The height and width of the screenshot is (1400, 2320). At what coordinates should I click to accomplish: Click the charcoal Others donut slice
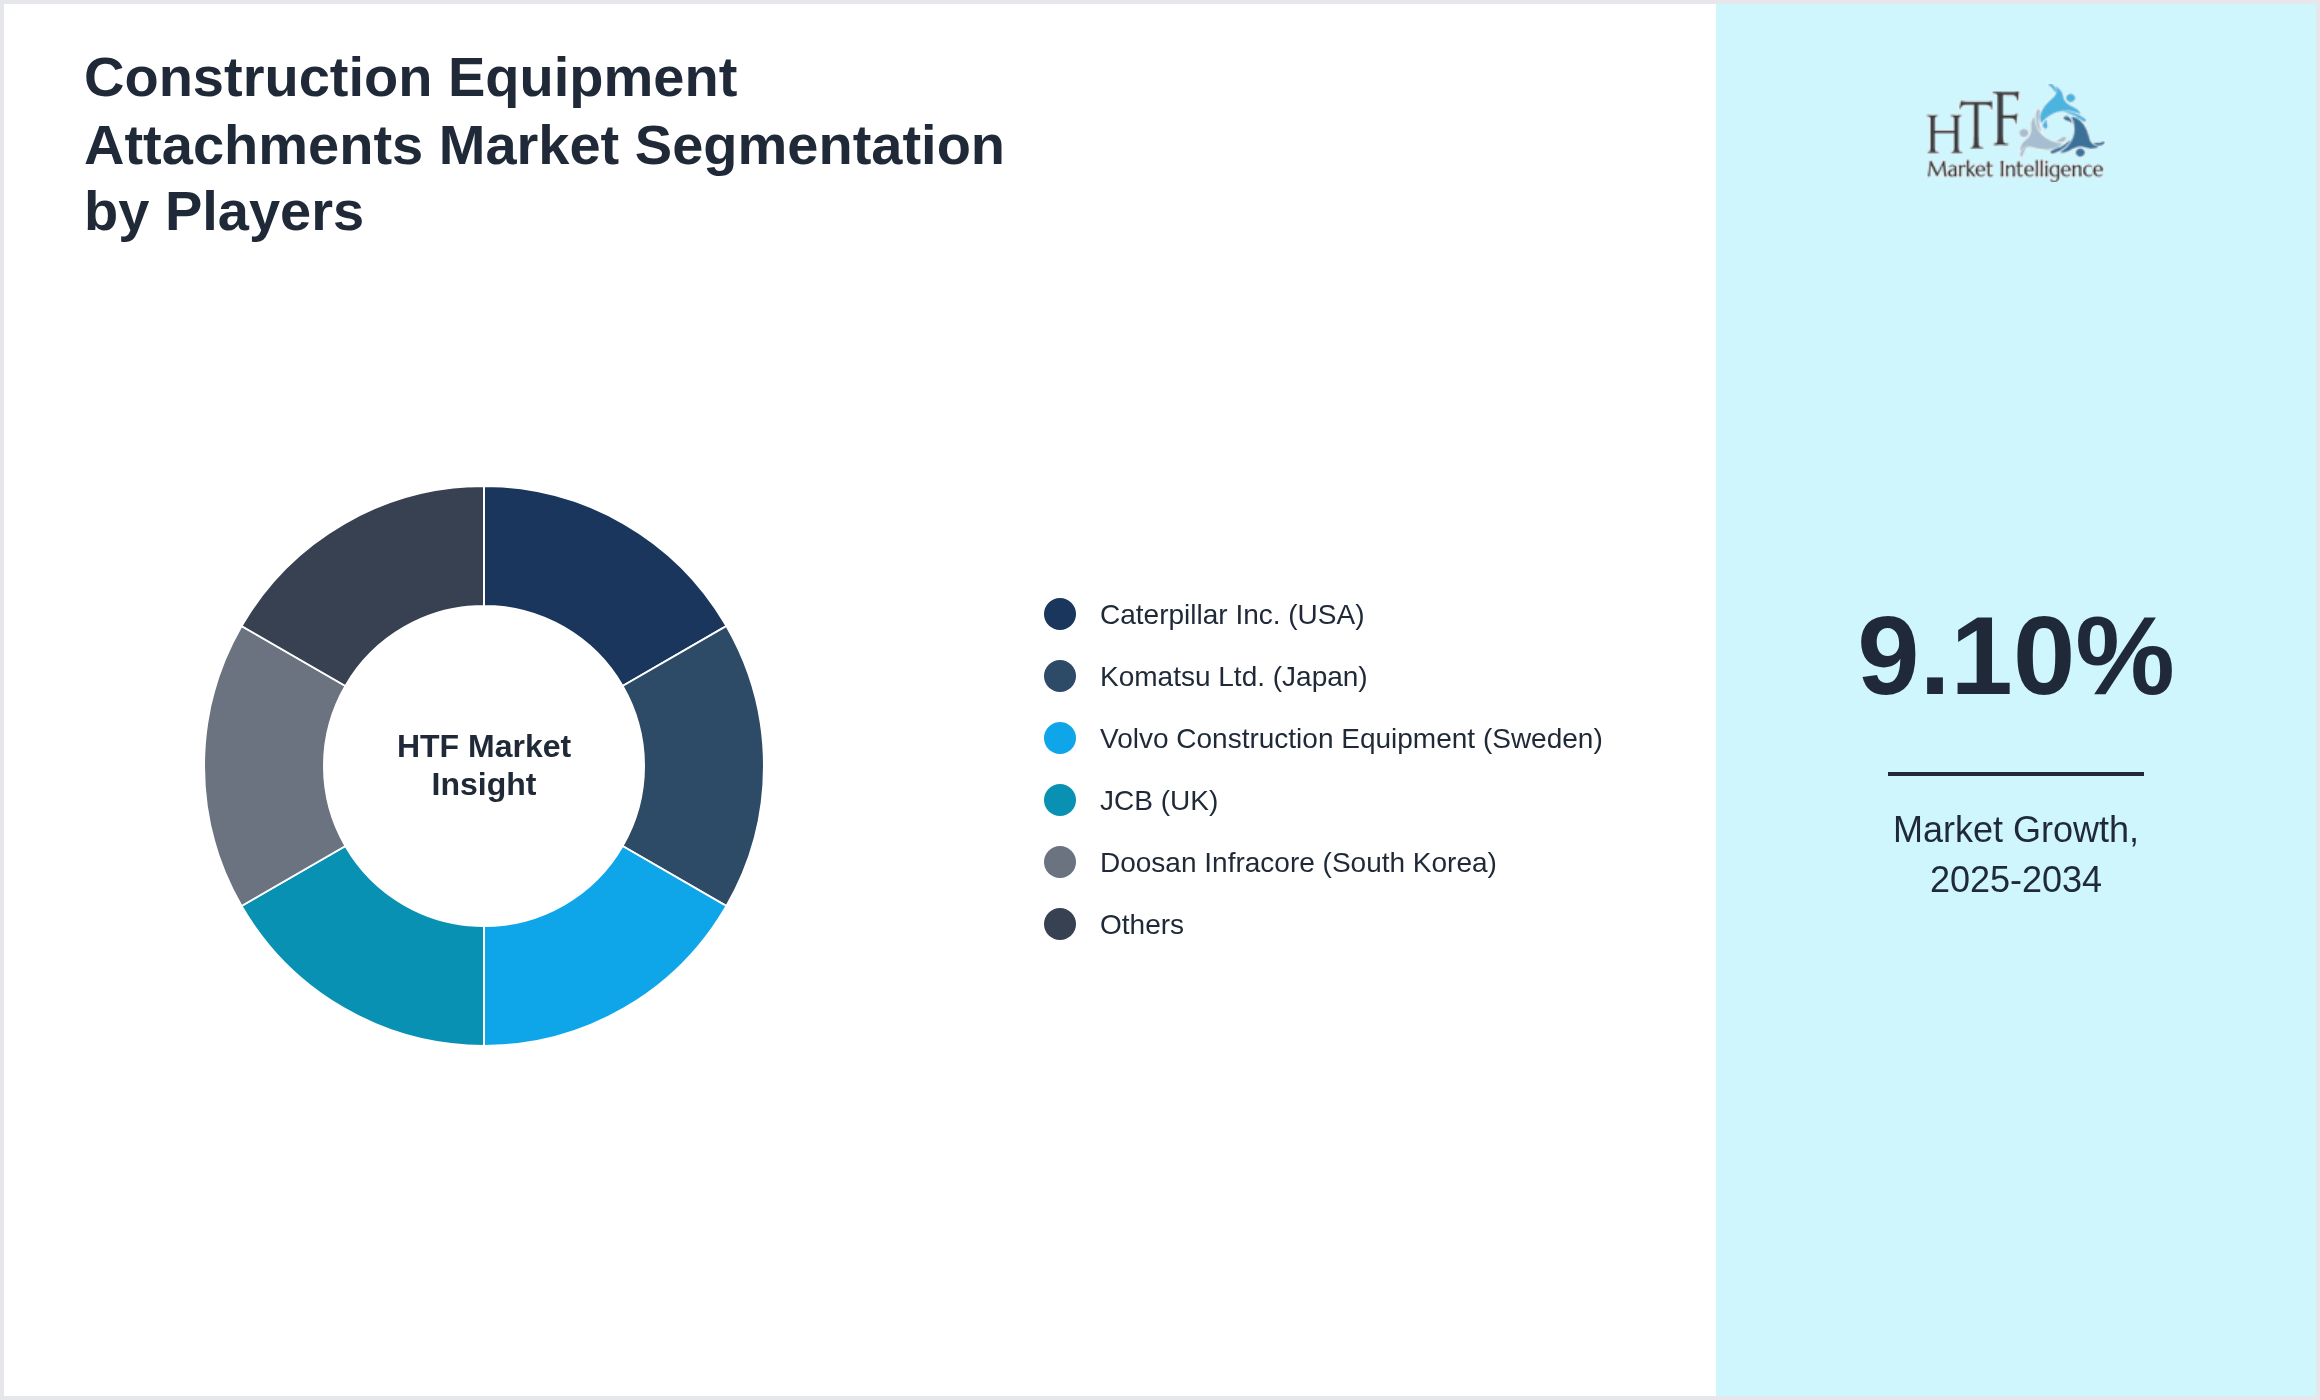[x=372, y=574]
